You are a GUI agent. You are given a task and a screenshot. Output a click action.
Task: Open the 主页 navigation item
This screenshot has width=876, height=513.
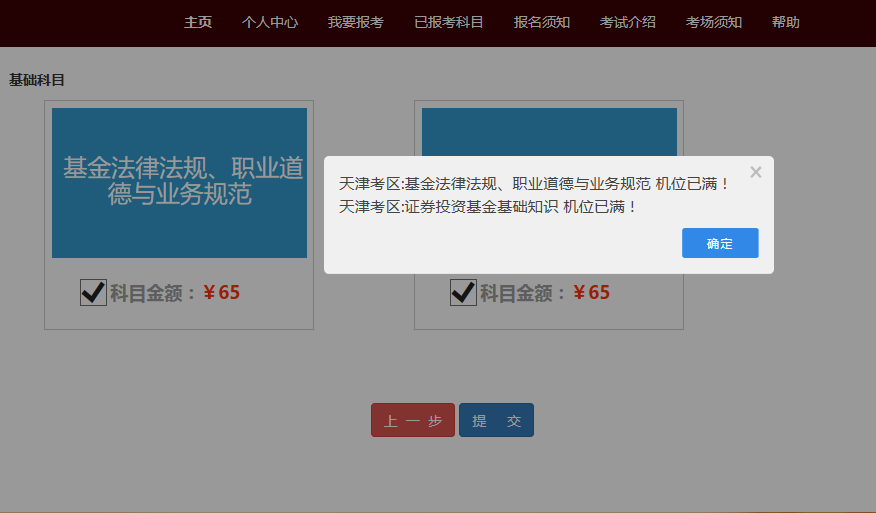coord(198,22)
